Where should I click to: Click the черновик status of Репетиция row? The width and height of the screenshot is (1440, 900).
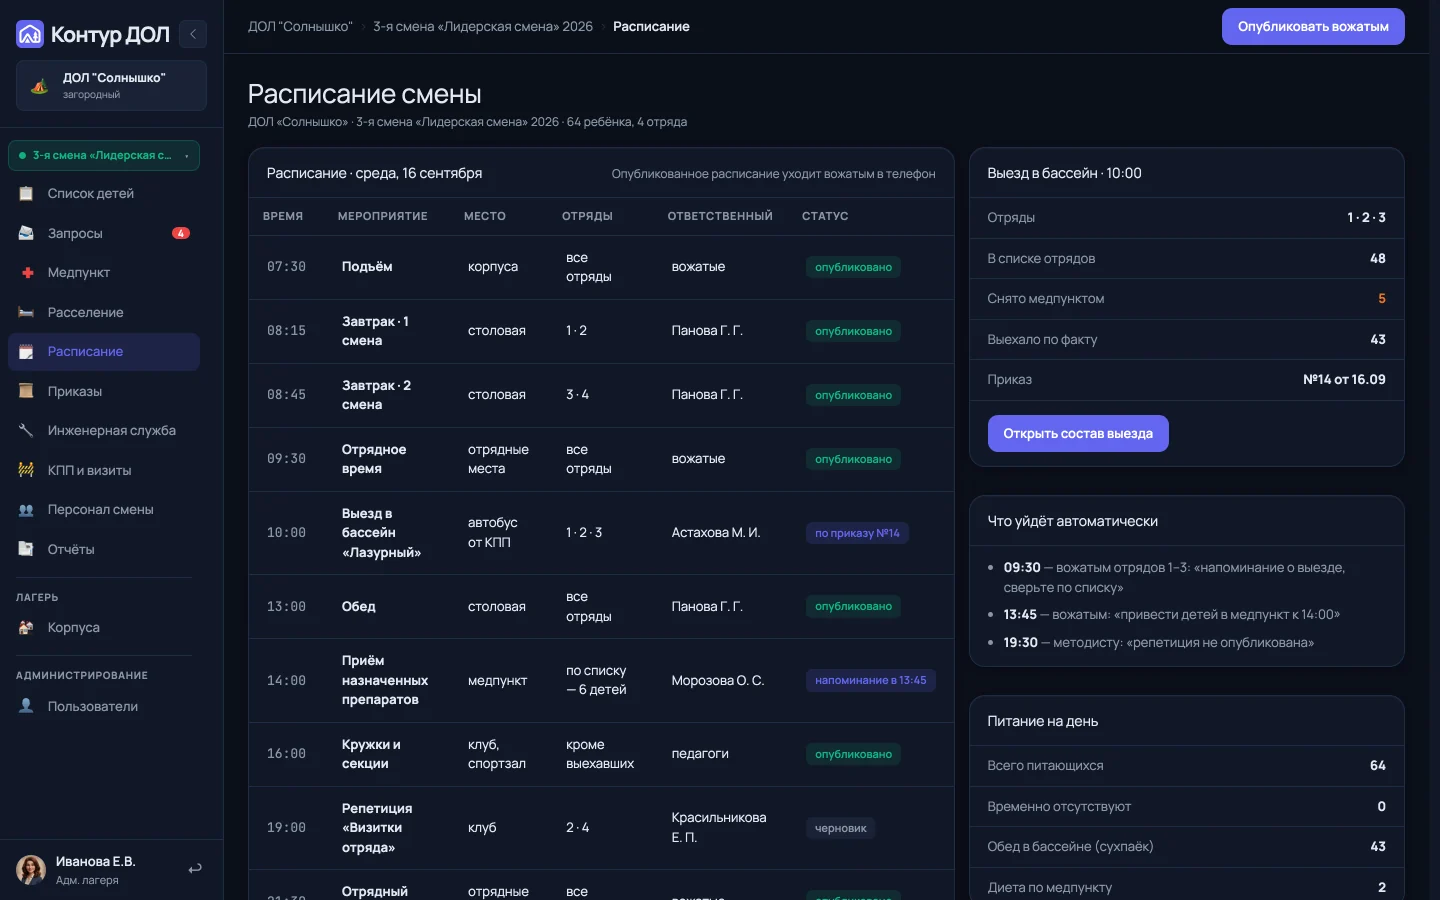coord(840,828)
